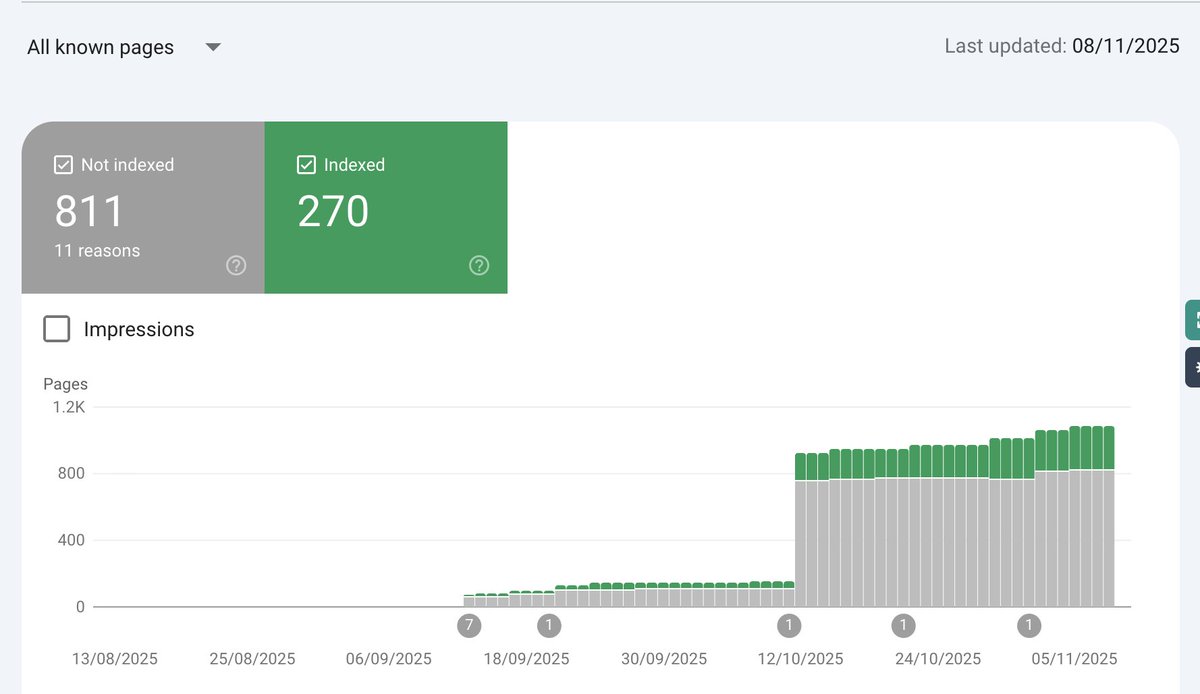
Task: Click the green side panel icon
Action: (x=1193, y=320)
